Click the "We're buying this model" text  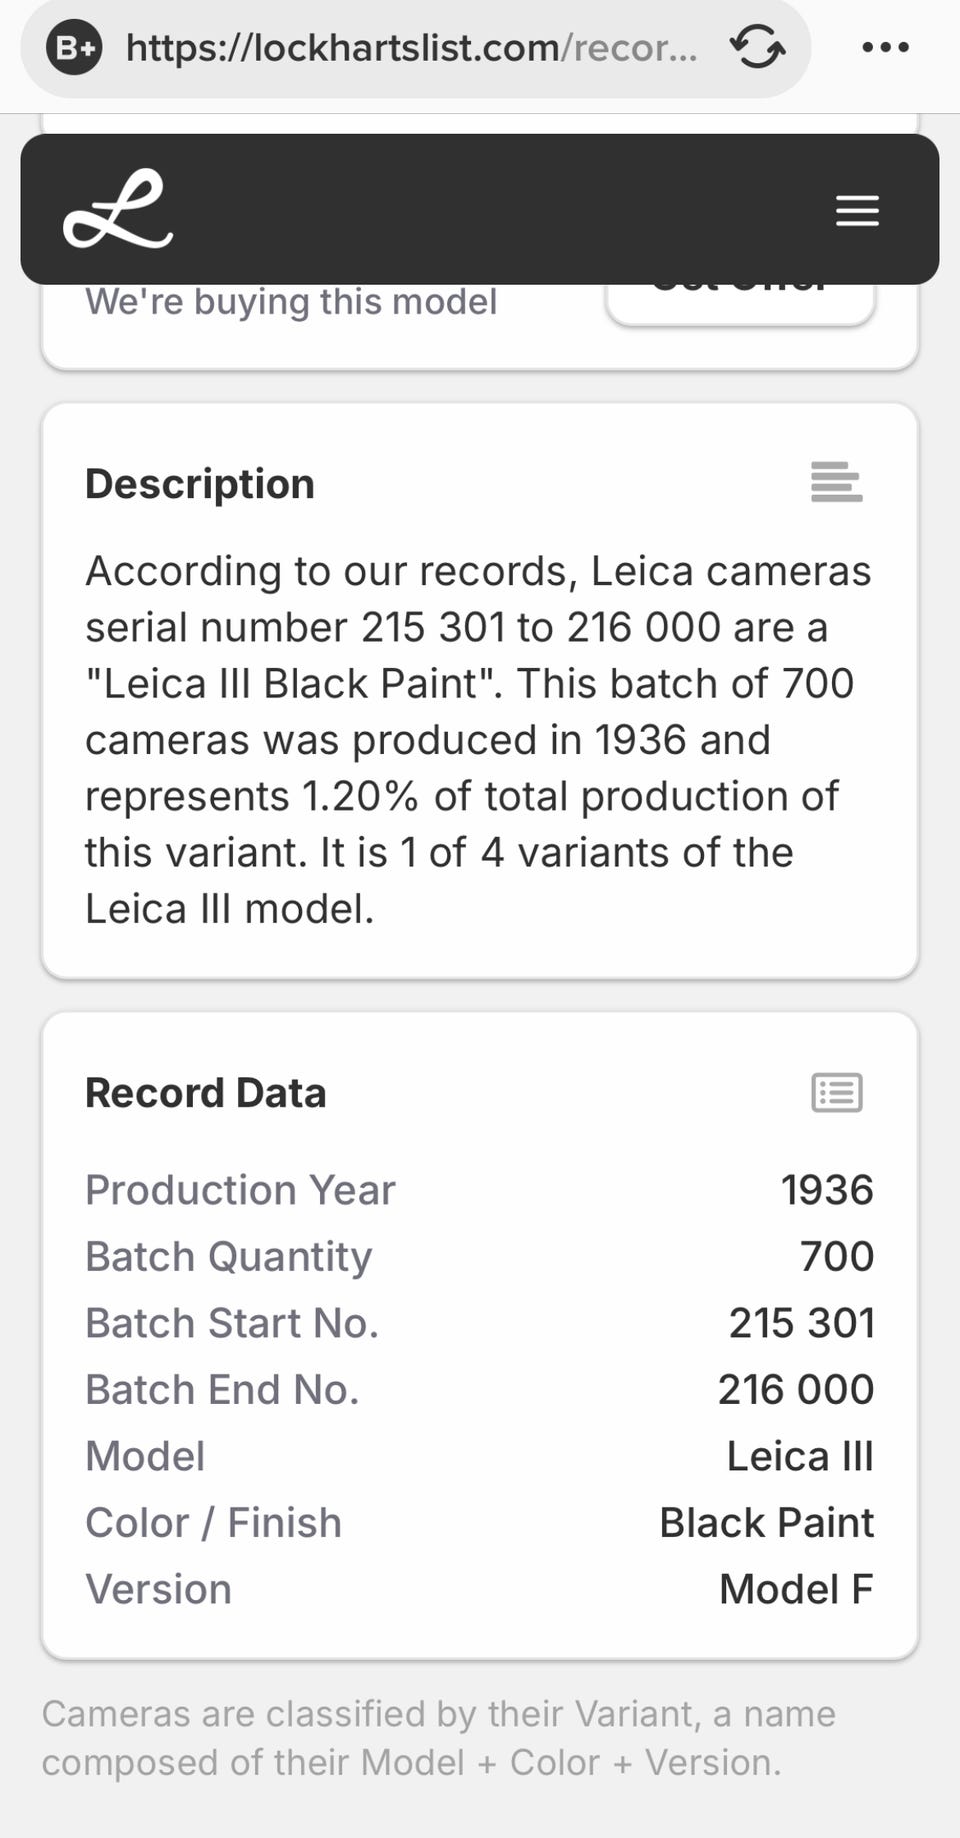290,302
